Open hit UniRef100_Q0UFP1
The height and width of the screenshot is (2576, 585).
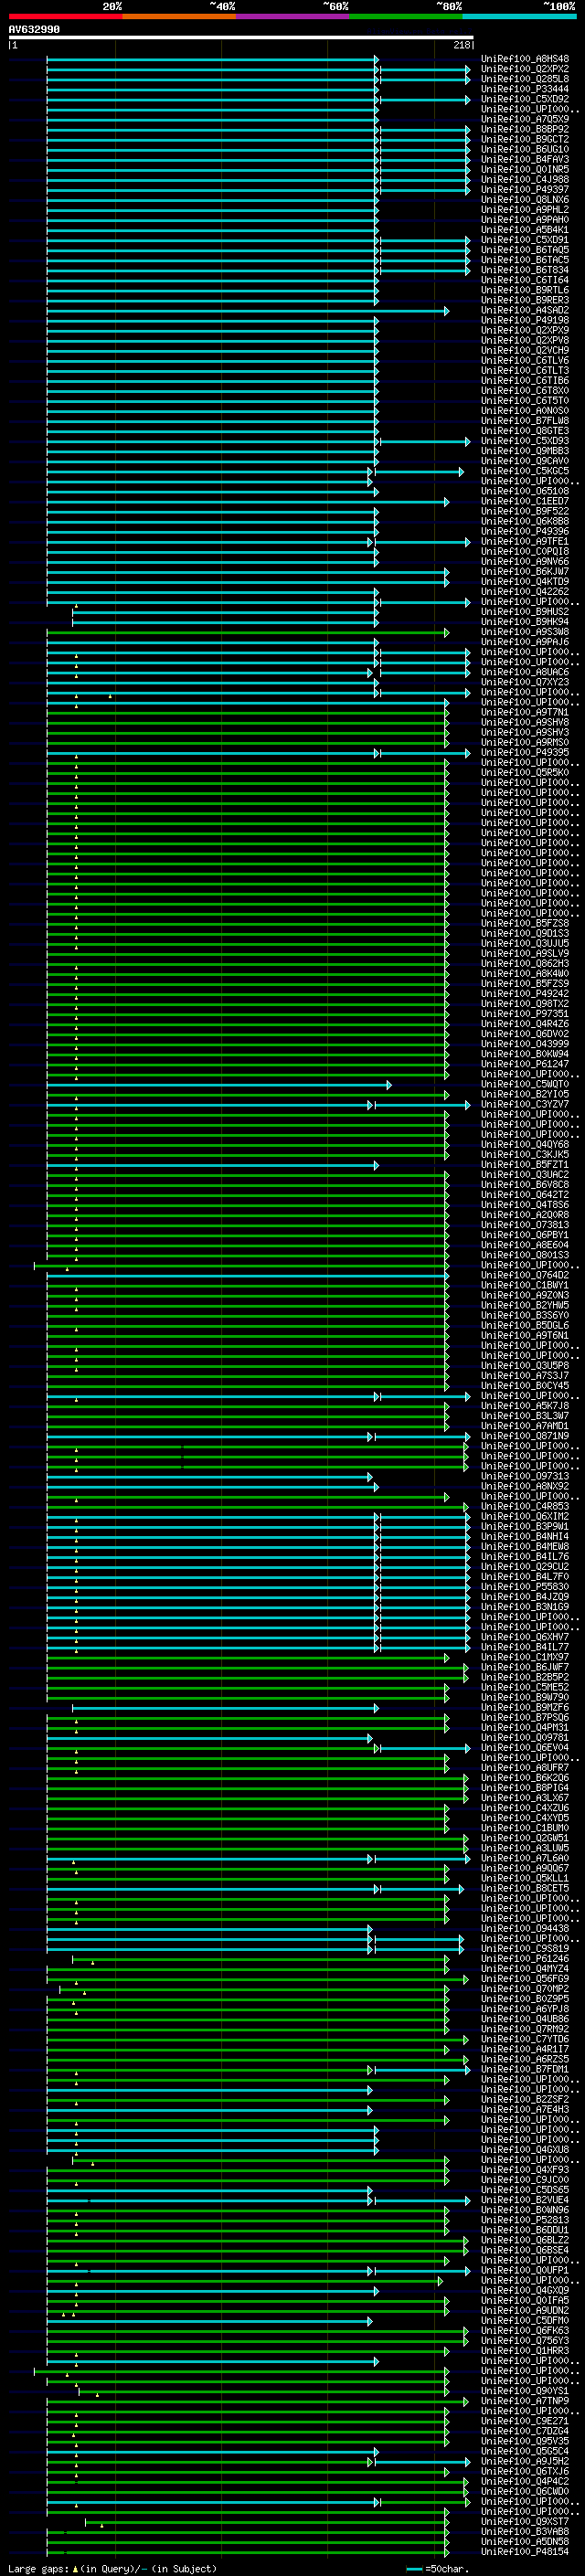coord(525,2270)
